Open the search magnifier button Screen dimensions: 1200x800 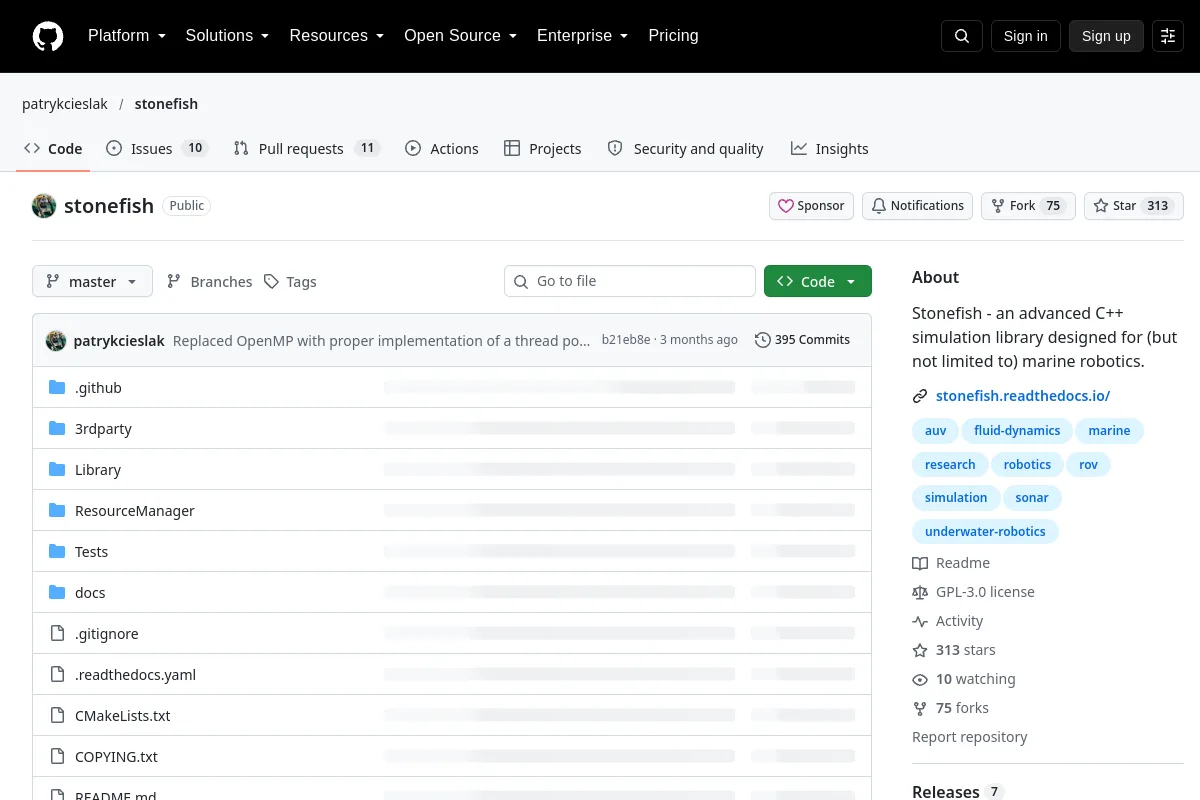pyautogui.click(x=962, y=36)
